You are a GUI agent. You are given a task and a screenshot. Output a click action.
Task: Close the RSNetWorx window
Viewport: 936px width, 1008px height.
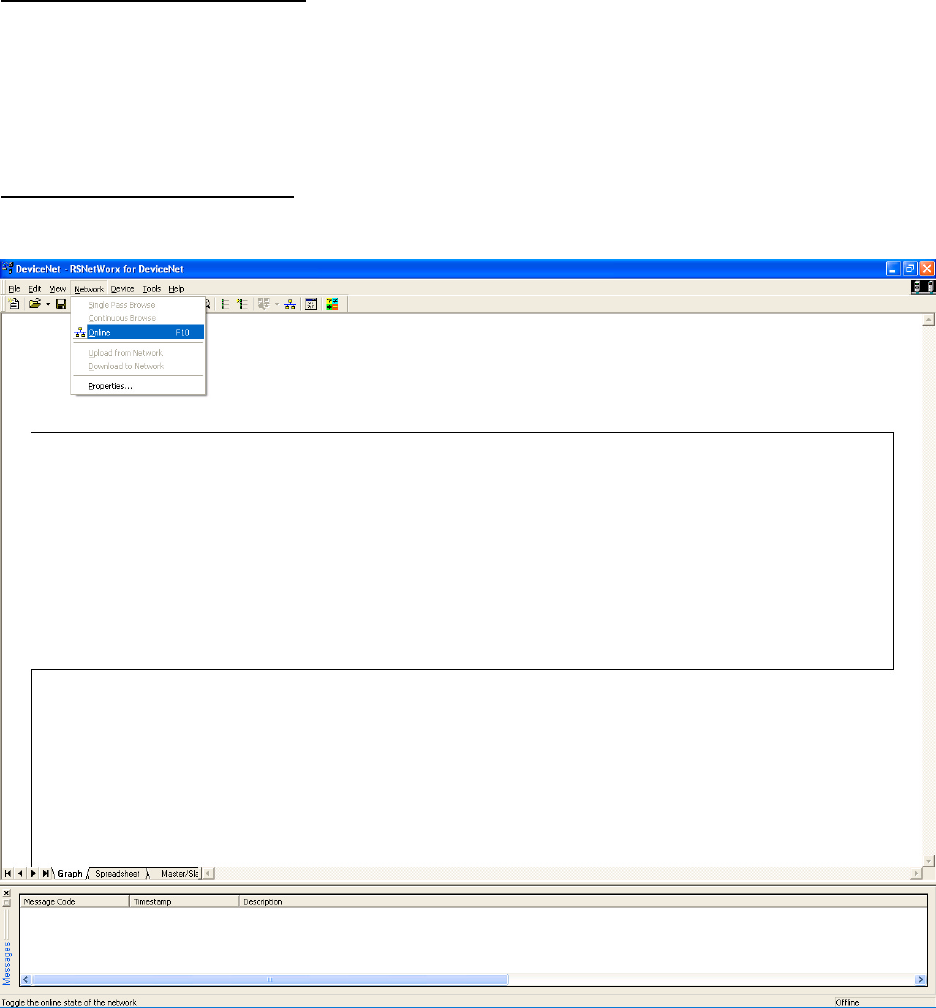(926, 269)
